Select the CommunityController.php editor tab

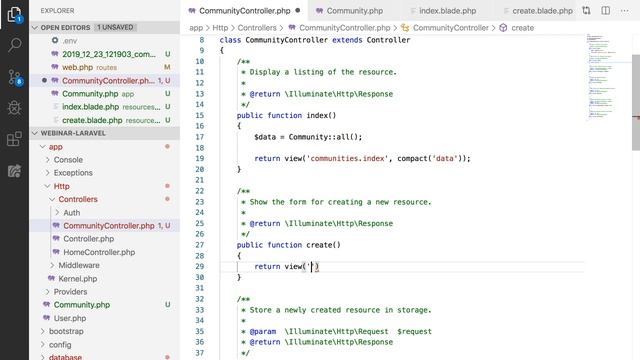[244, 11]
